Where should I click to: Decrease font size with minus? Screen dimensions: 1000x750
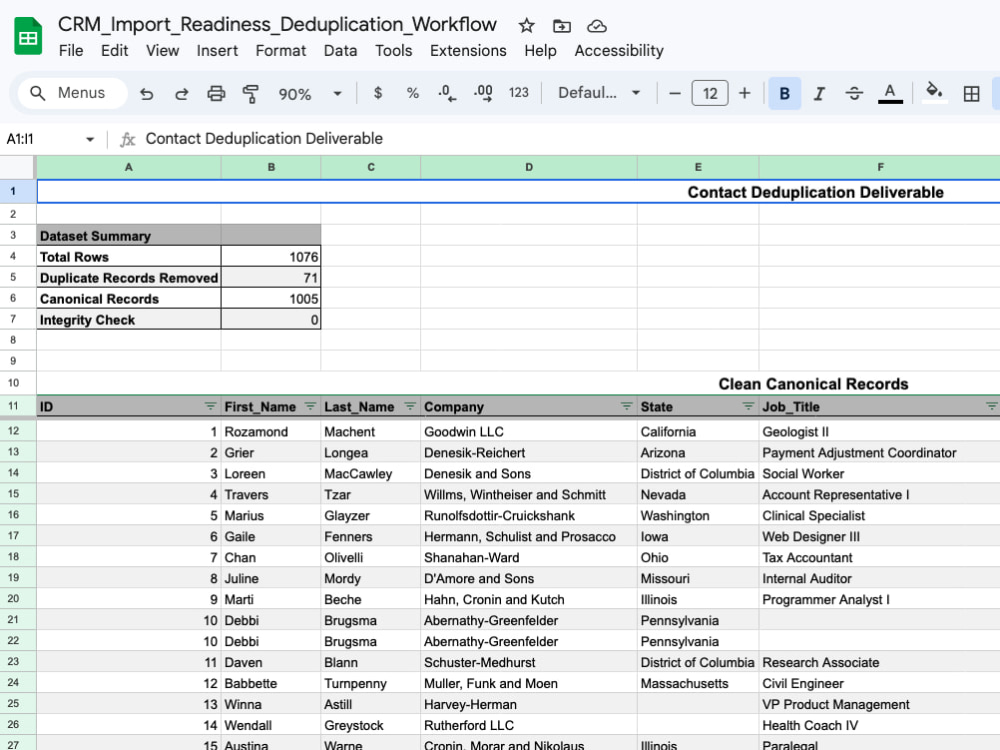(x=675, y=94)
